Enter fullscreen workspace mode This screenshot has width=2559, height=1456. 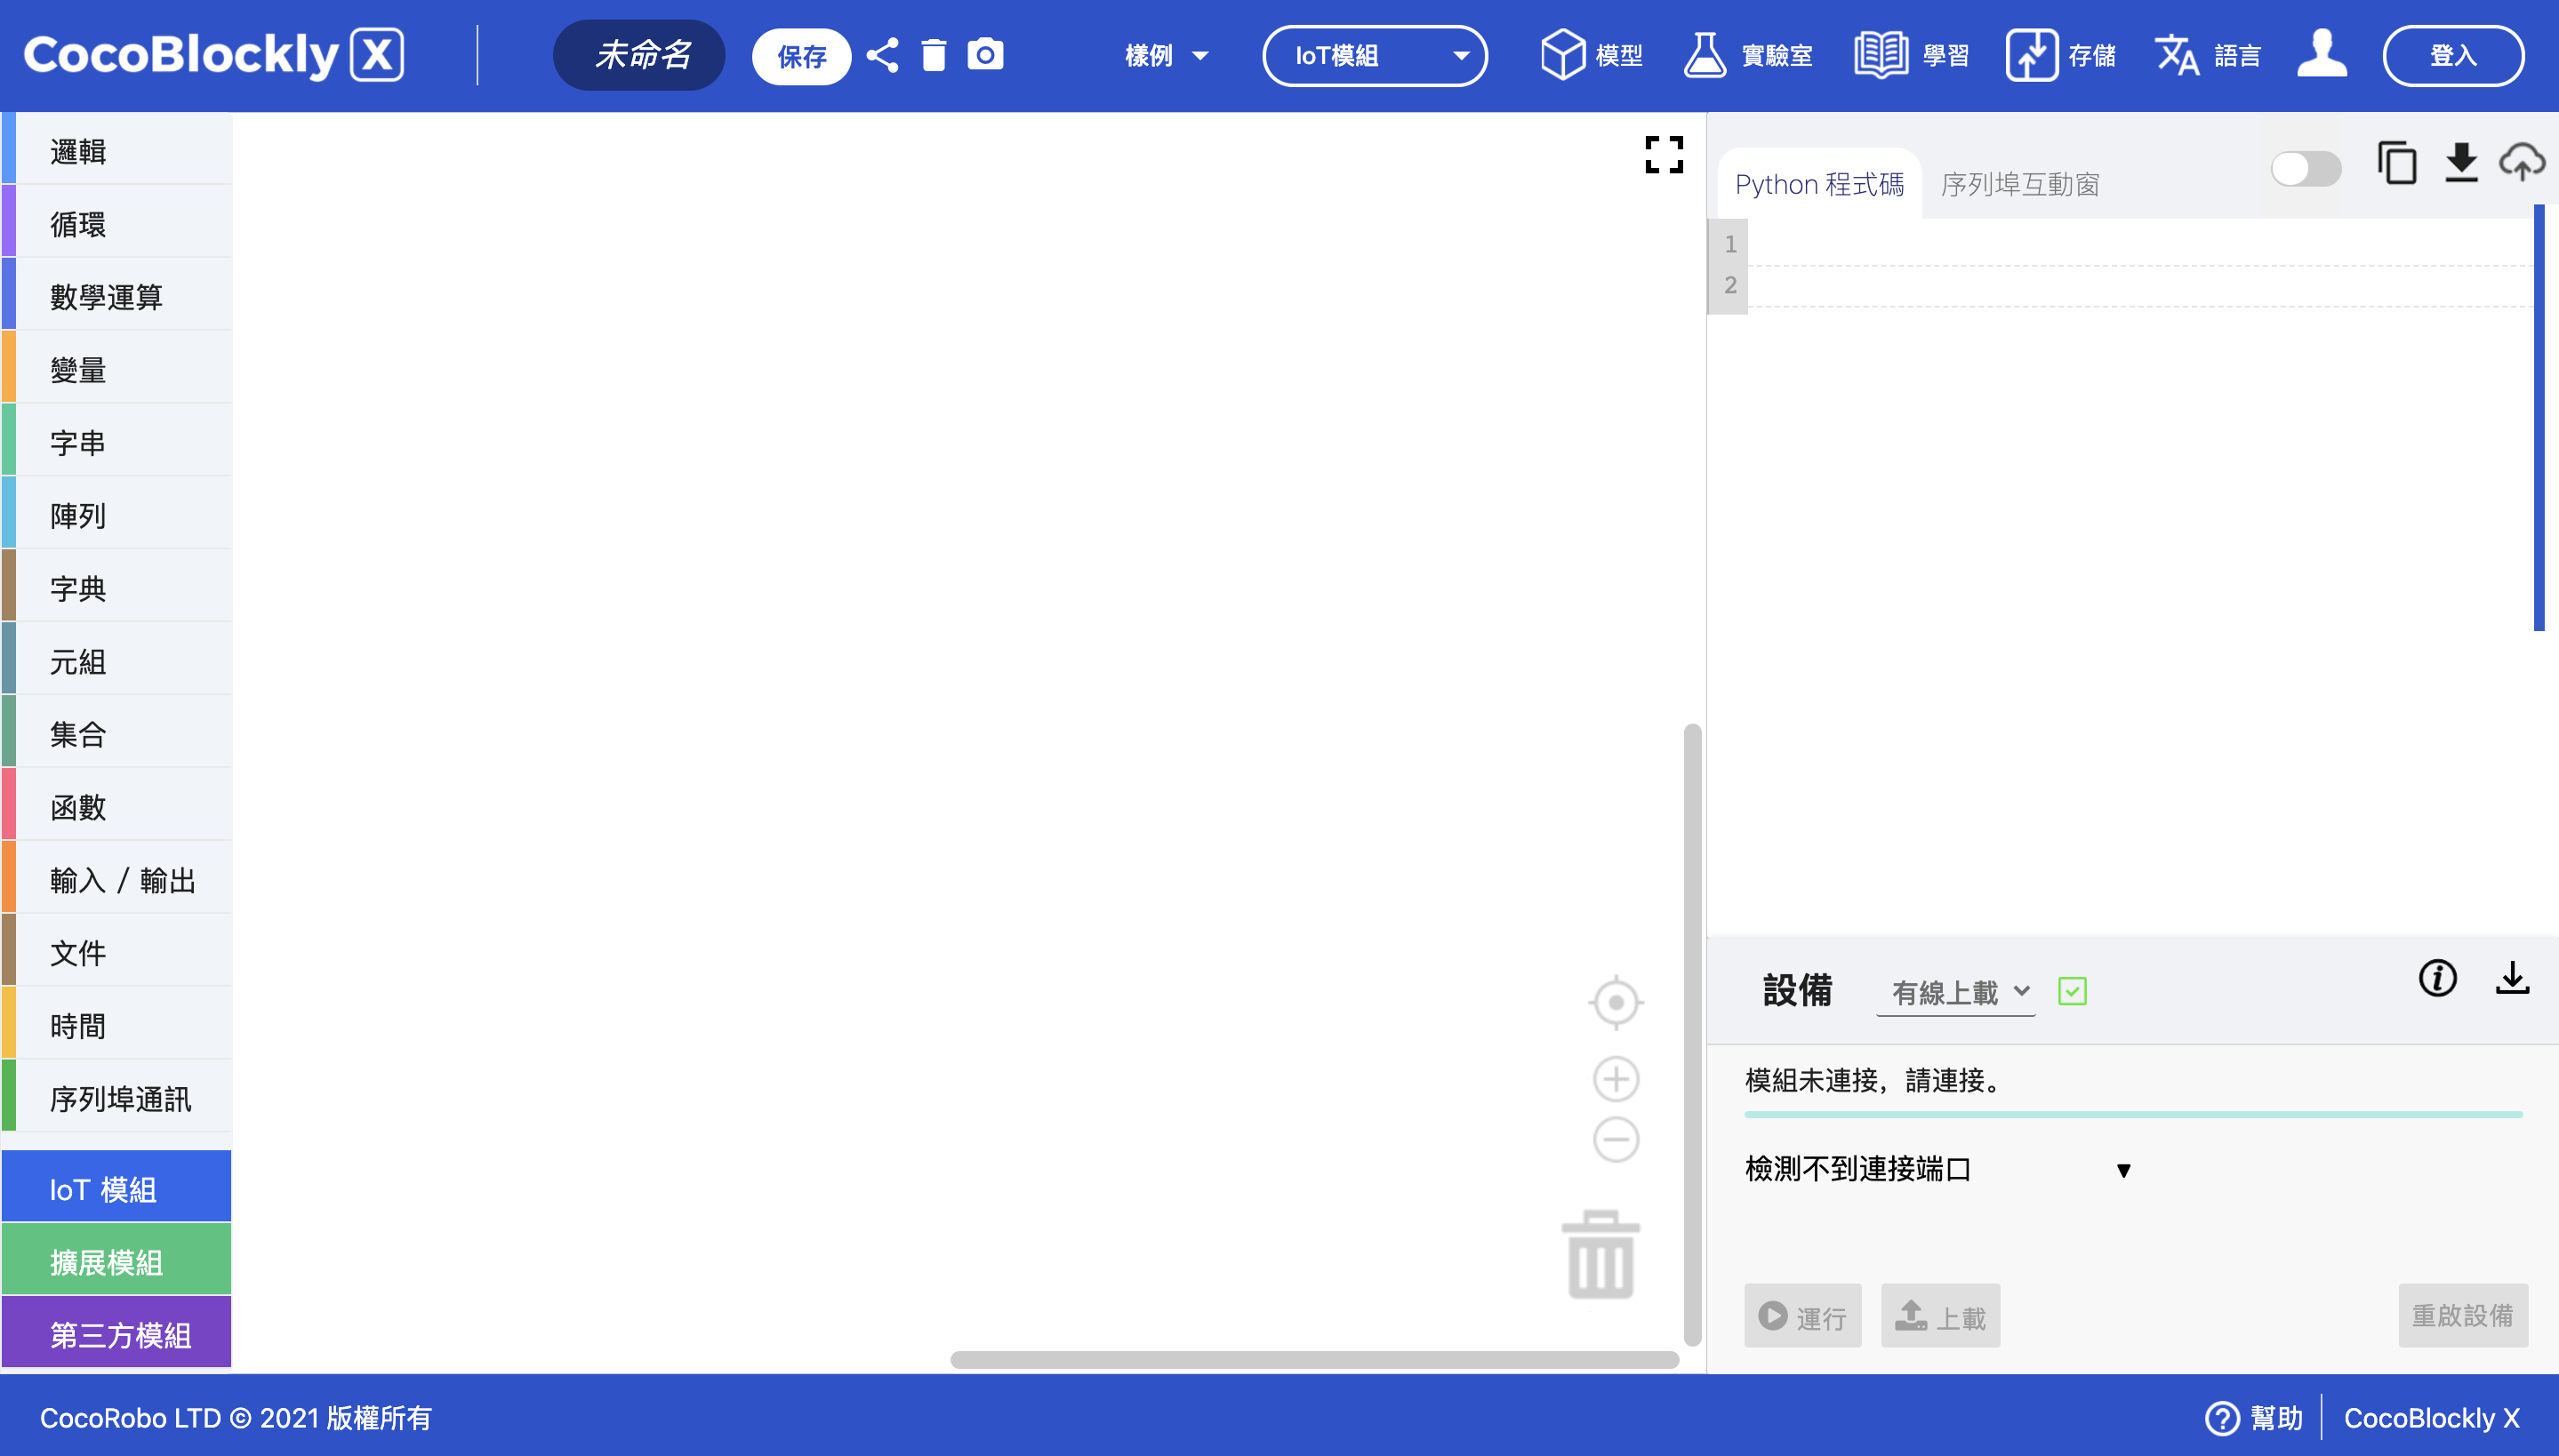pyautogui.click(x=1663, y=154)
